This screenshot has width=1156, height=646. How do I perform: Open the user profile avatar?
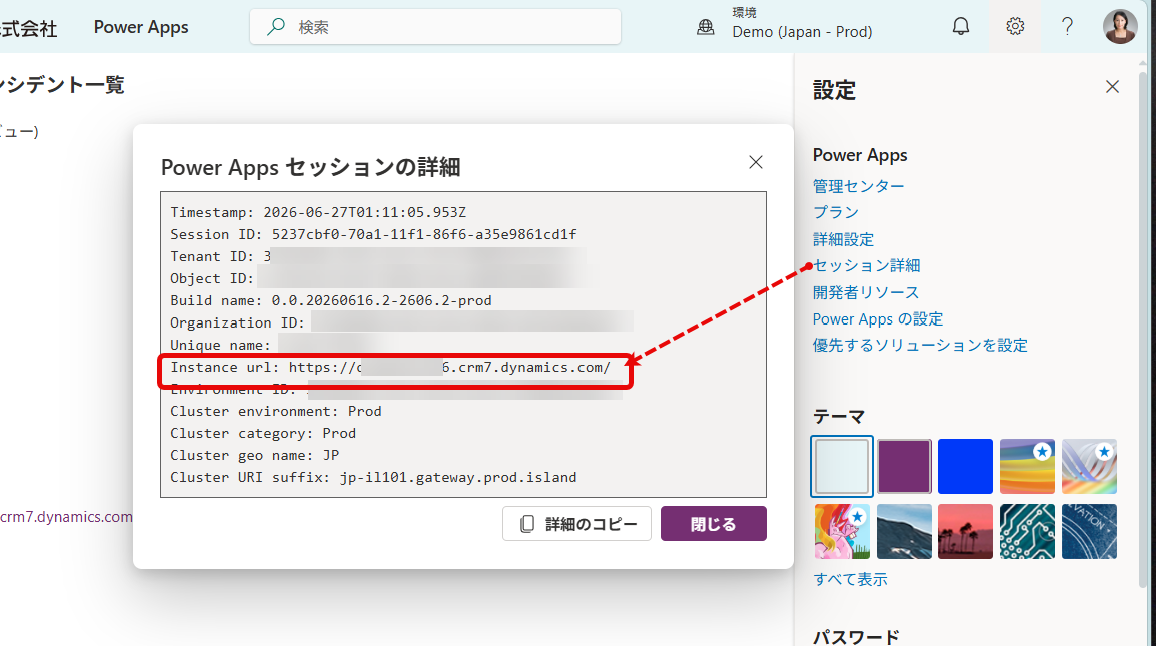pos(1120,27)
